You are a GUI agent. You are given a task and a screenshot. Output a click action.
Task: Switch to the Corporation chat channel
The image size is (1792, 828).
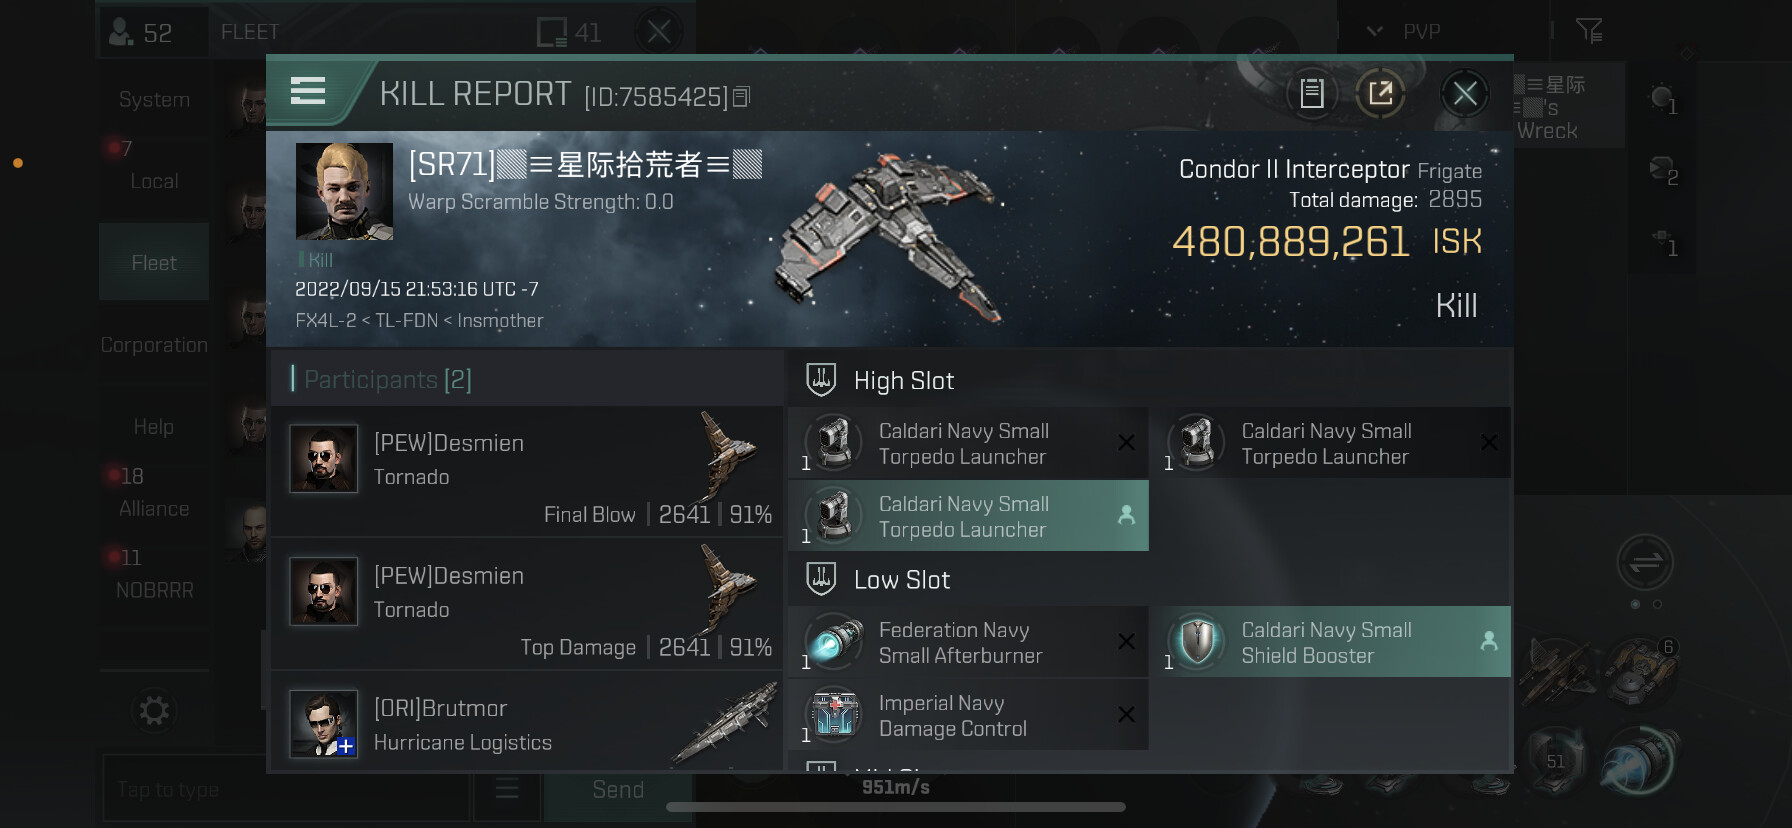coord(154,345)
